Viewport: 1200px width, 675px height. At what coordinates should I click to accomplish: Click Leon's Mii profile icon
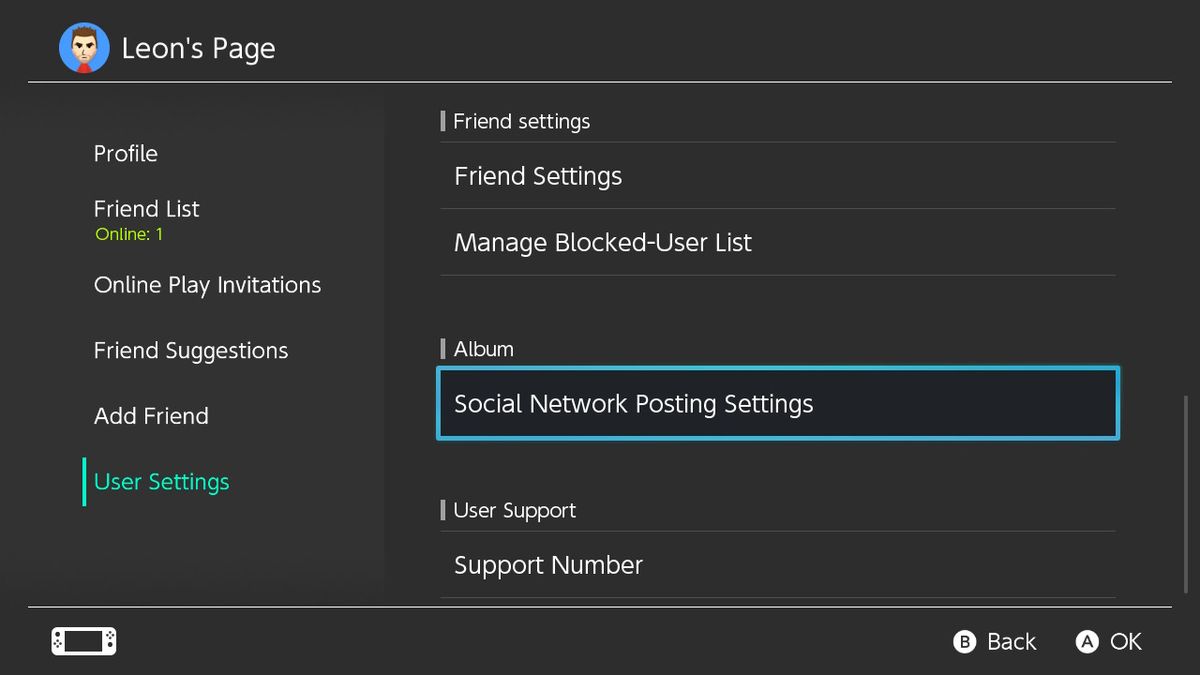pyautogui.click(x=84, y=46)
